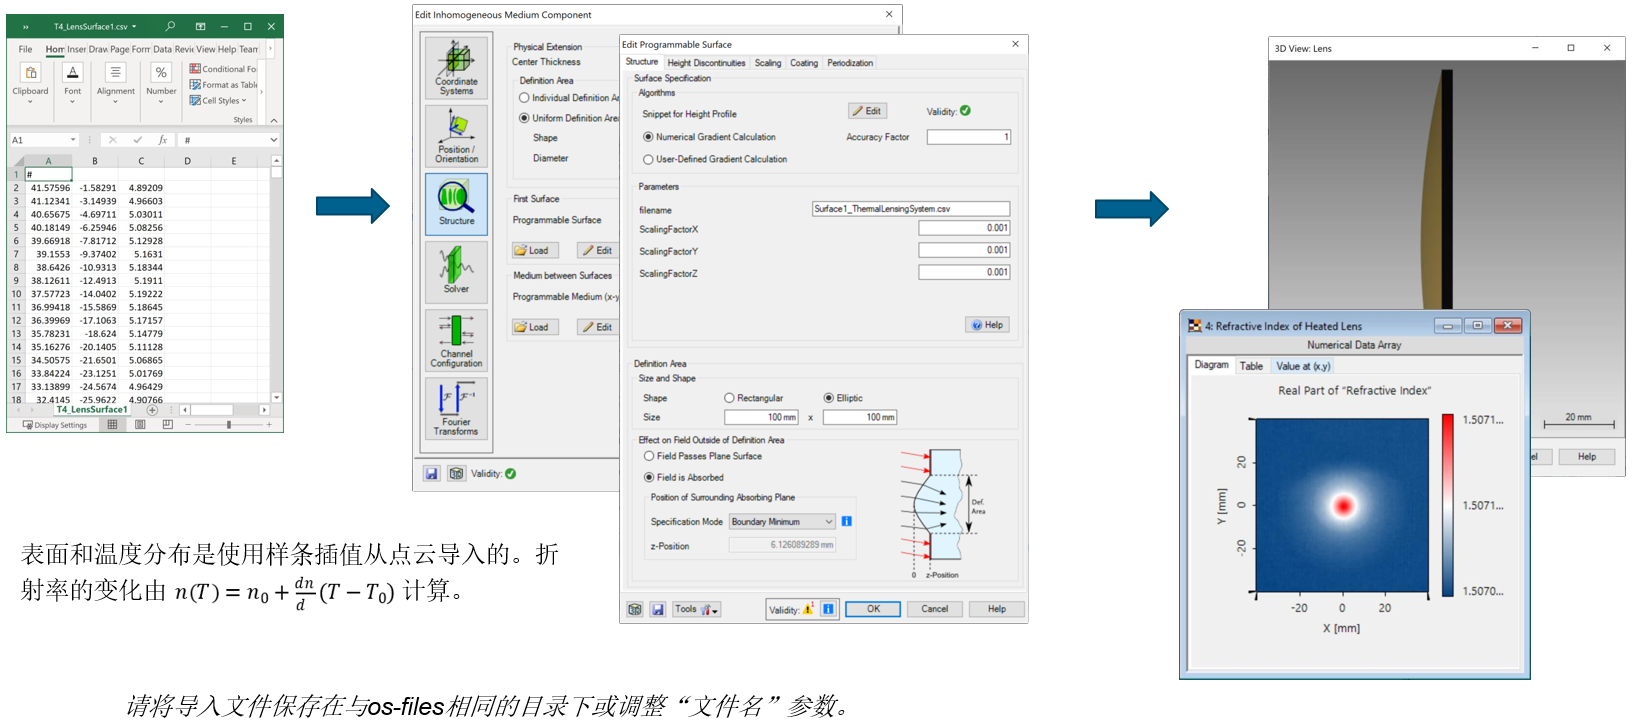The image size is (1632, 724).
Task: Click save icon in Programmable Surface dialog footer
Action: (x=657, y=609)
